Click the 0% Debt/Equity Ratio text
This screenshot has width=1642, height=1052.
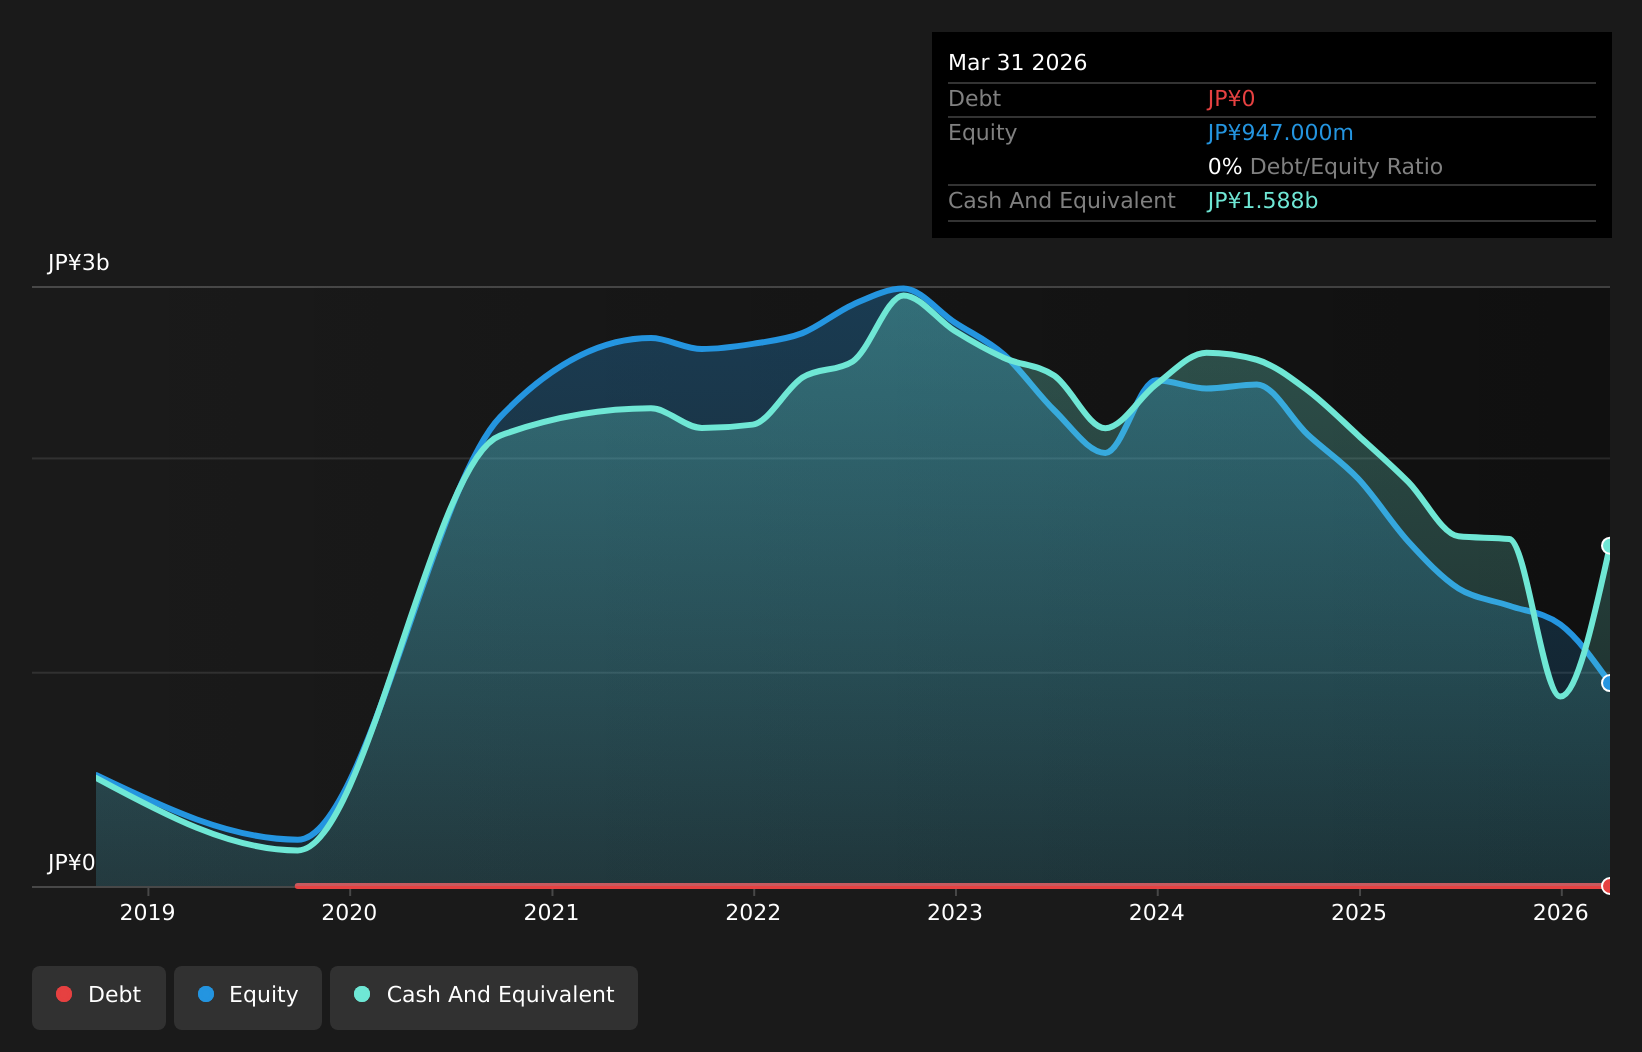[x=1325, y=167]
